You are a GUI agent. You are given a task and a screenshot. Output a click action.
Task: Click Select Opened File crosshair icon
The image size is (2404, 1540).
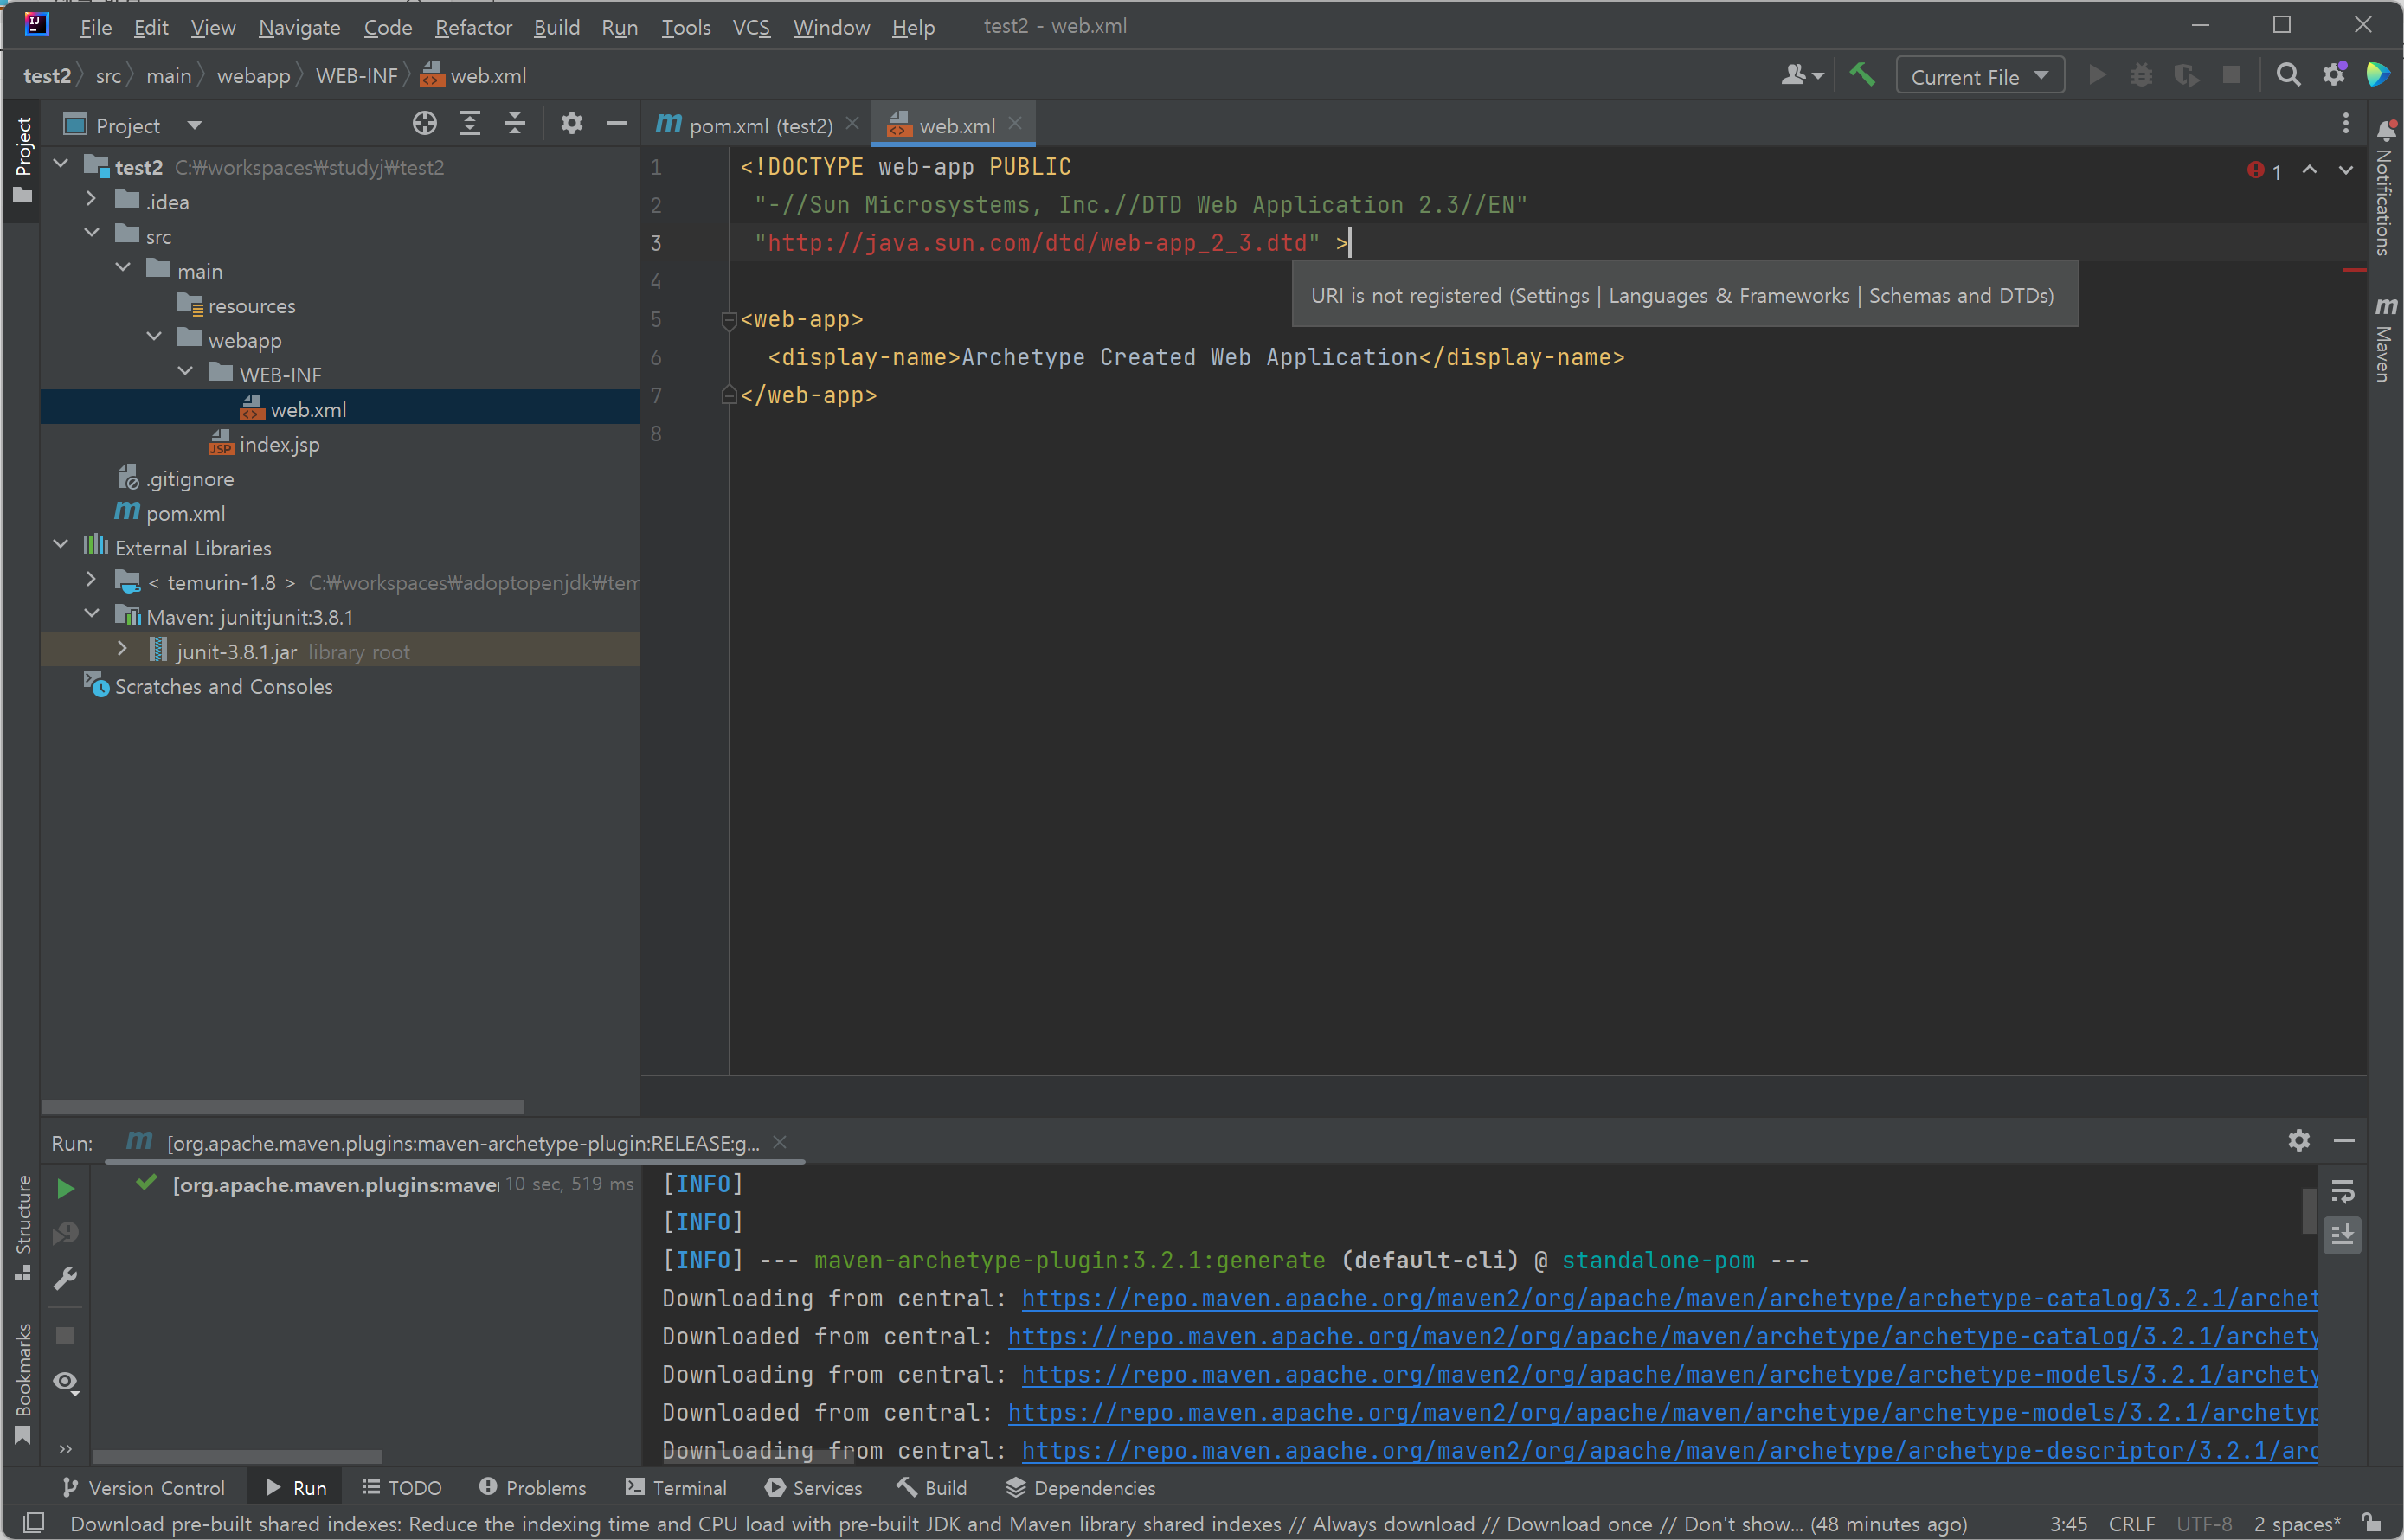424,124
